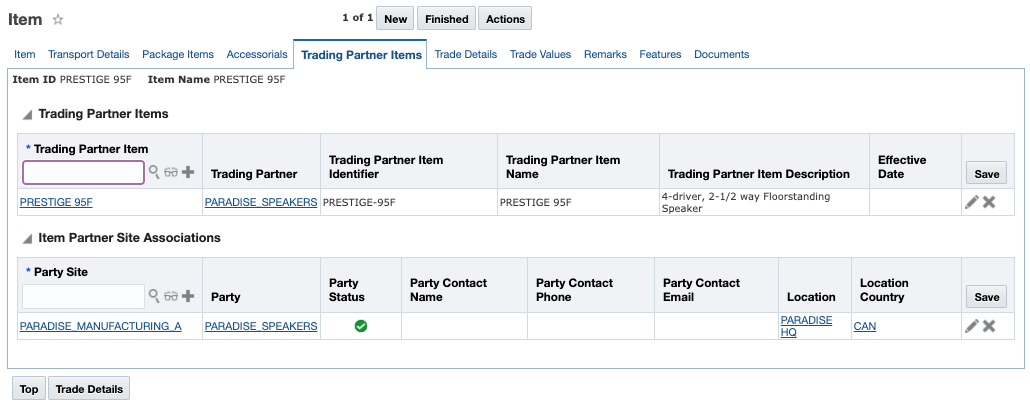
Task: Save the Item Partner Site Associations row
Action: click(x=986, y=297)
